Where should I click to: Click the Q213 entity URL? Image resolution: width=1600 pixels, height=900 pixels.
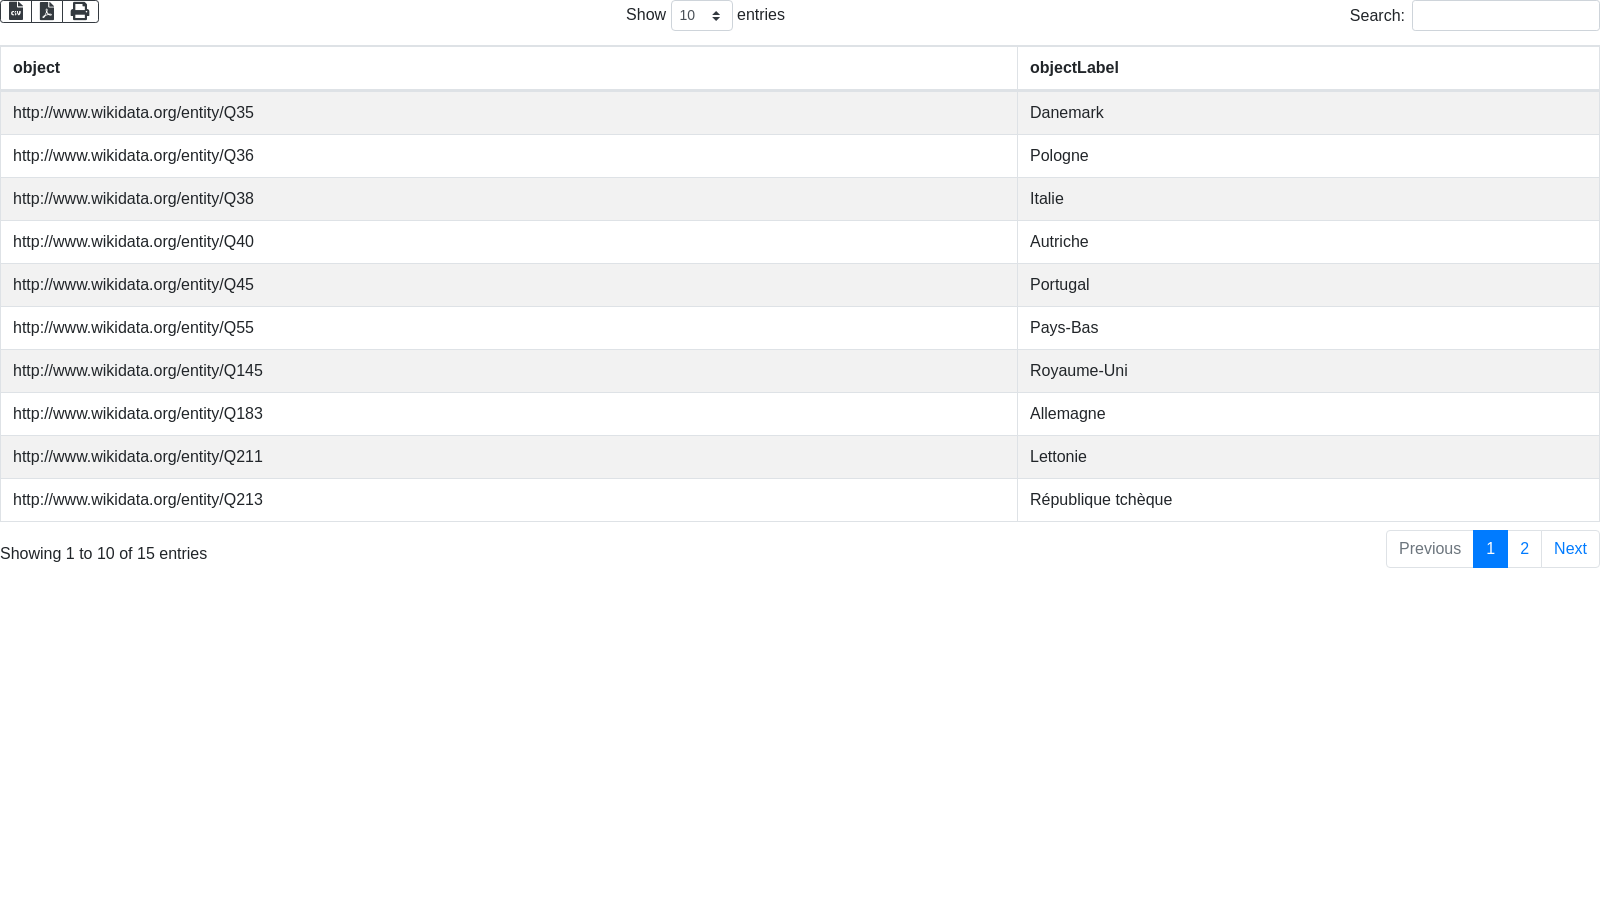pos(138,500)
